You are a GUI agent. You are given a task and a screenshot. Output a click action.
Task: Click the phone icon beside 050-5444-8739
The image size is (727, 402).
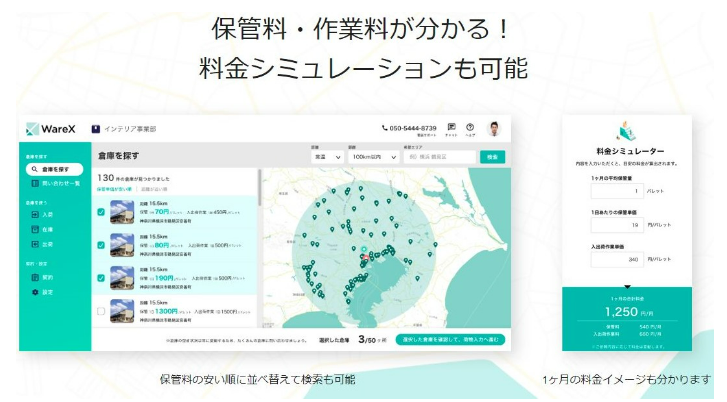tap(384, 128)
